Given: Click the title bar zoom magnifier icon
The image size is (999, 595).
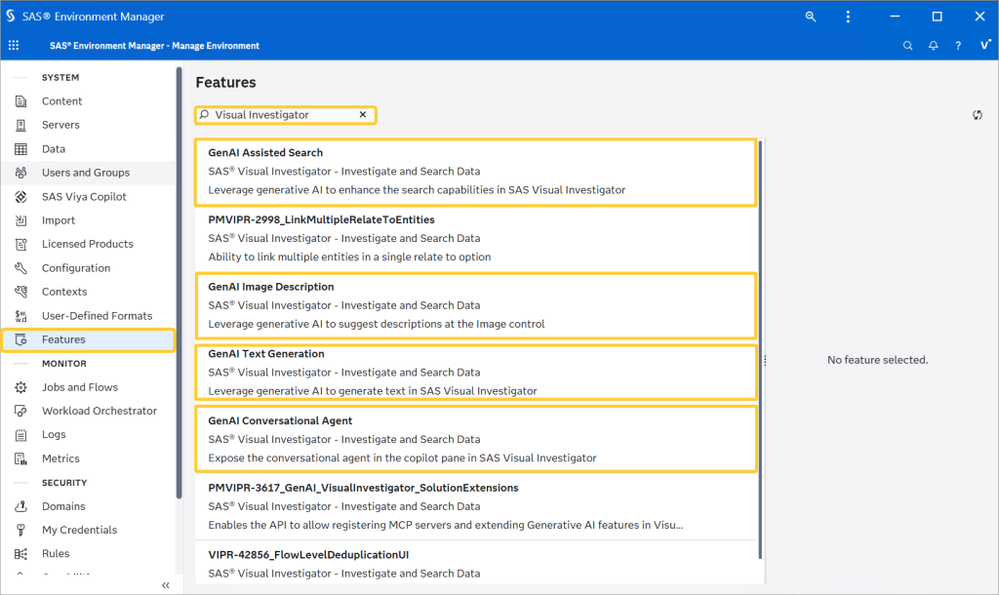Looking at the screenshot, I should (810, 17).
